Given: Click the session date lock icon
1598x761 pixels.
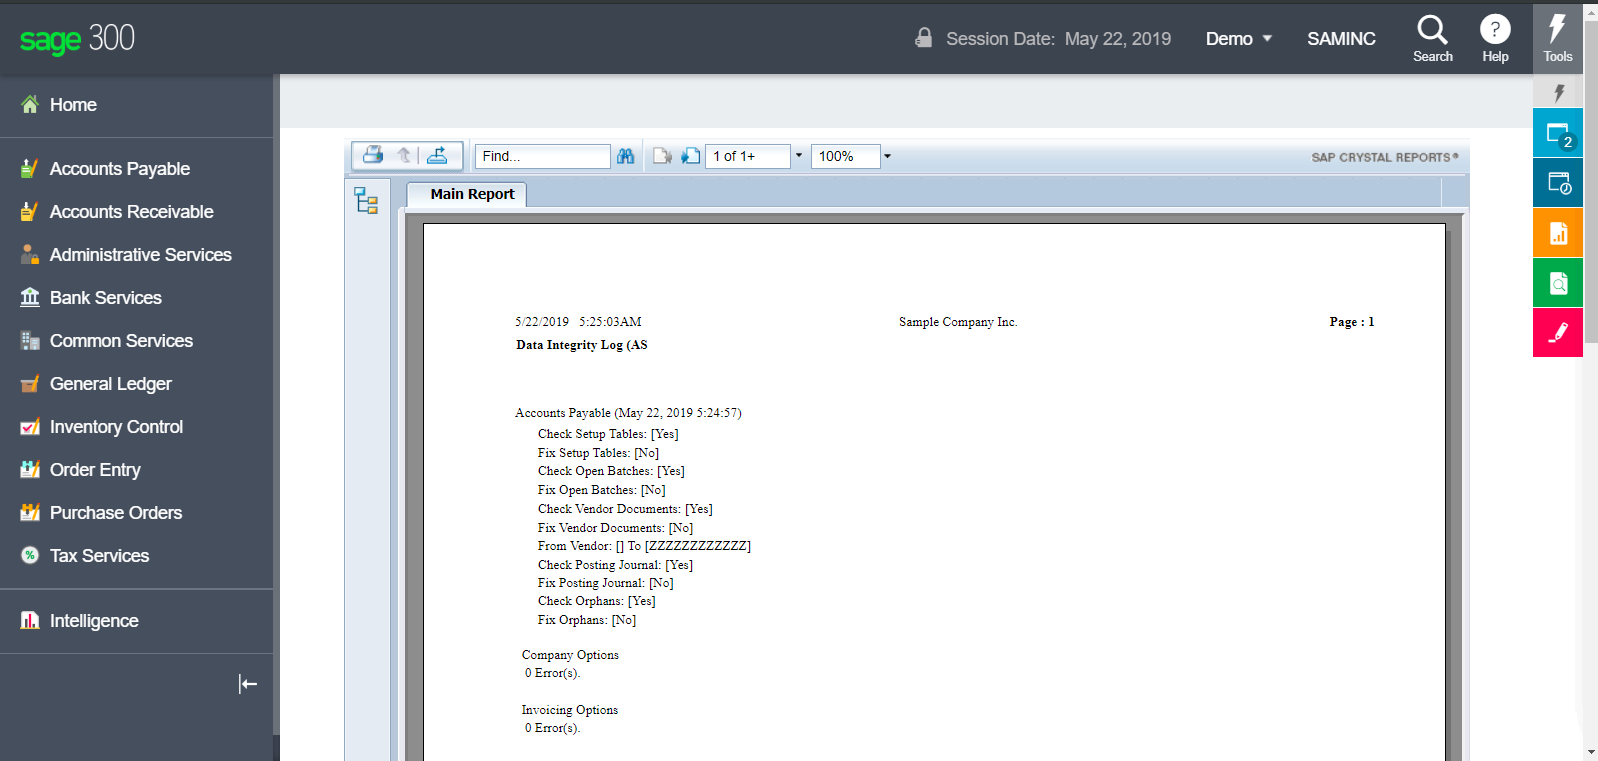Looking at the screenshot, I should click(x=924, y=38).
